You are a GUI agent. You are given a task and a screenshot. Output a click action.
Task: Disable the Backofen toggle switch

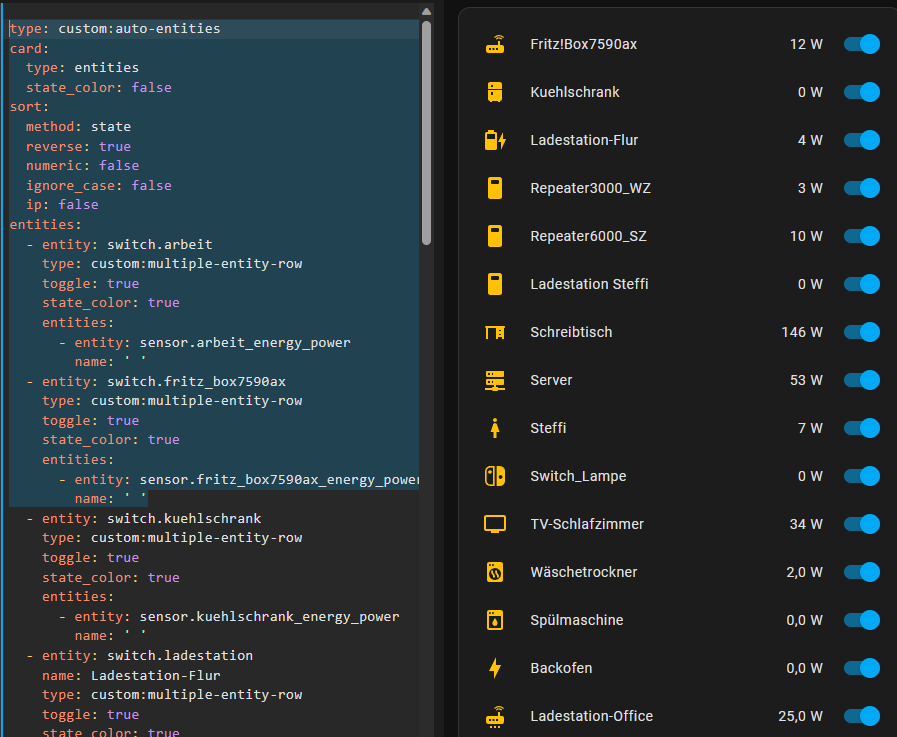click(x=861, y=668)
